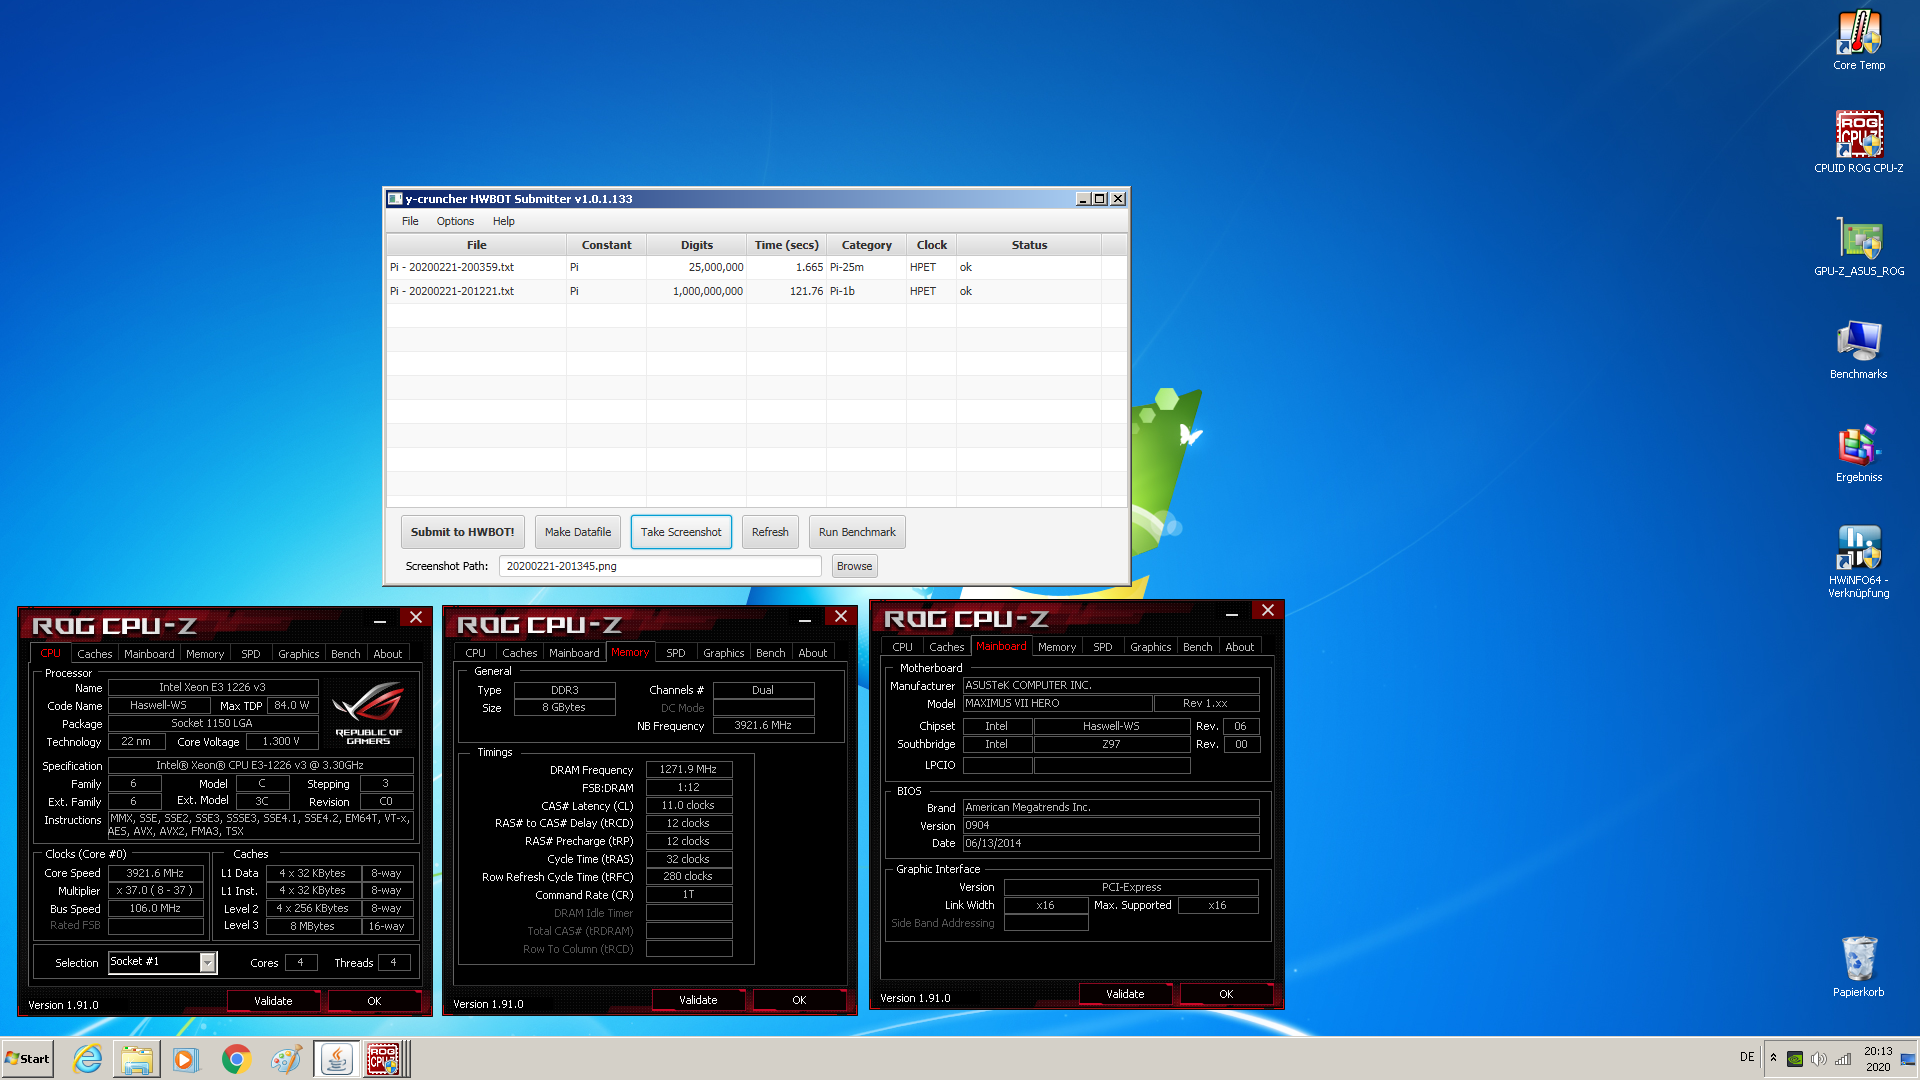Click Validate in left CPU tab window
Image resolution: width=1920 pixels, height=1080 pixels.
point(273,1001)
